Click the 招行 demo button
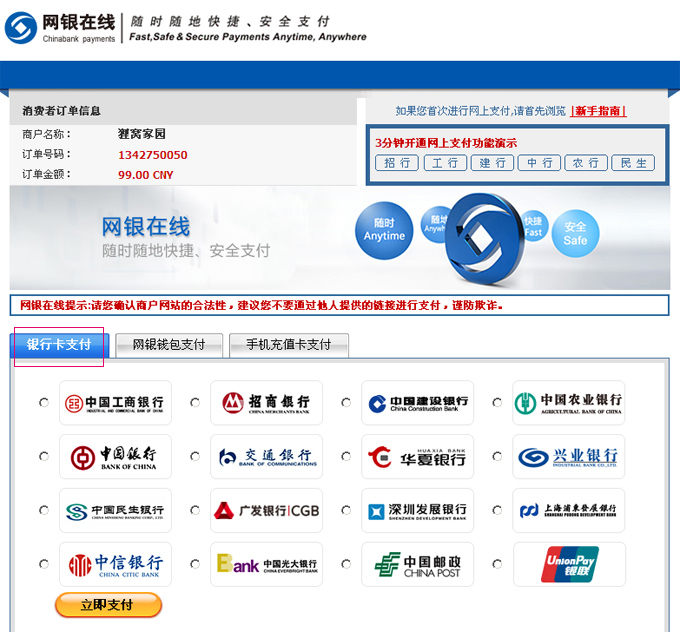 [x=397, y=163]
